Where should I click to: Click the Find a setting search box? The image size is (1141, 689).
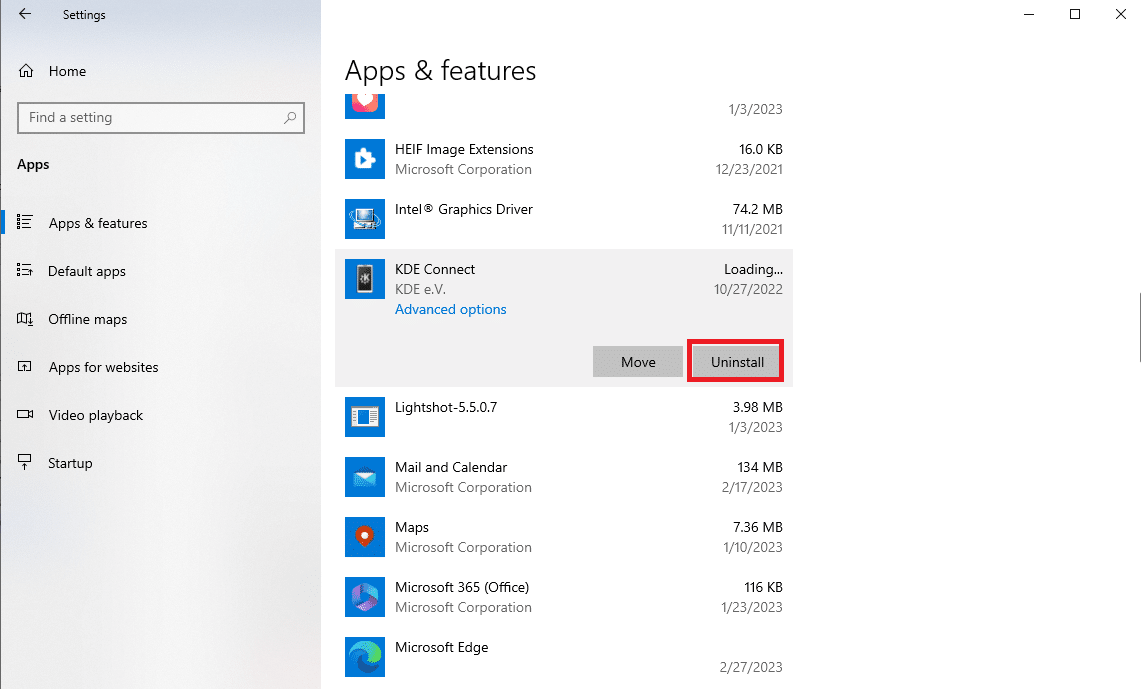[161, 118]
